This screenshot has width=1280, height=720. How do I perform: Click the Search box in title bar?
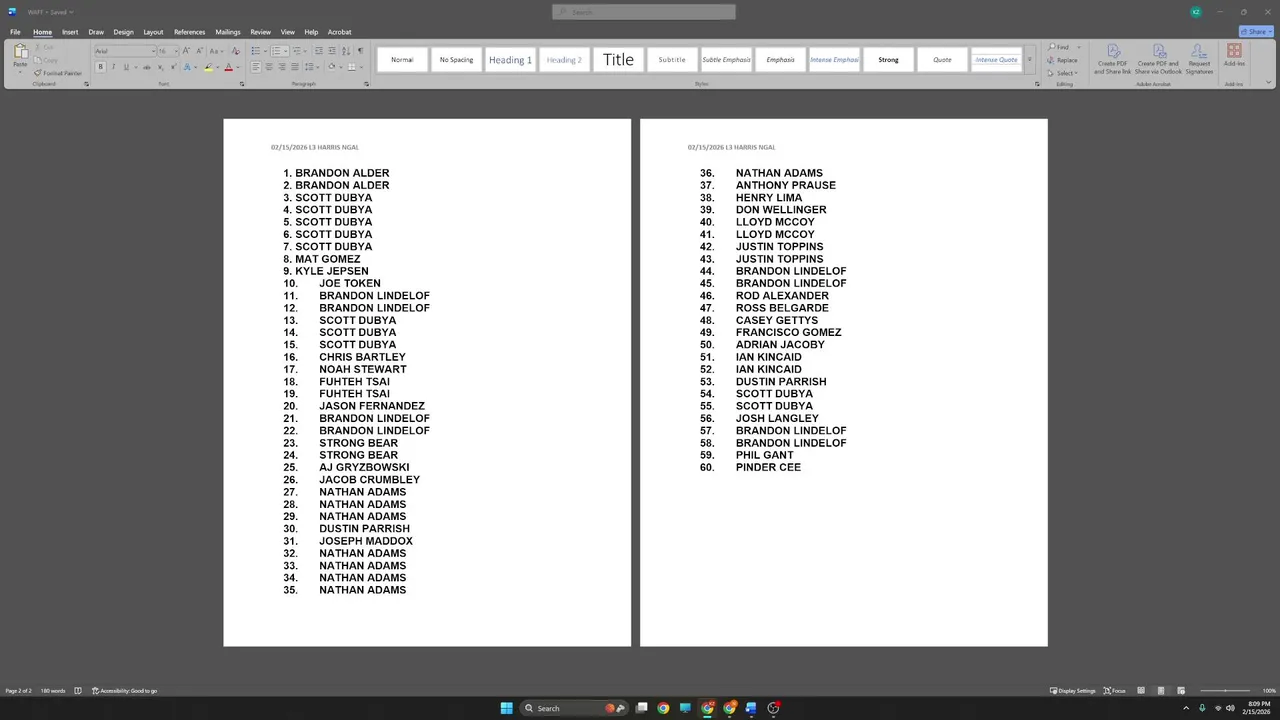point(644,12)
